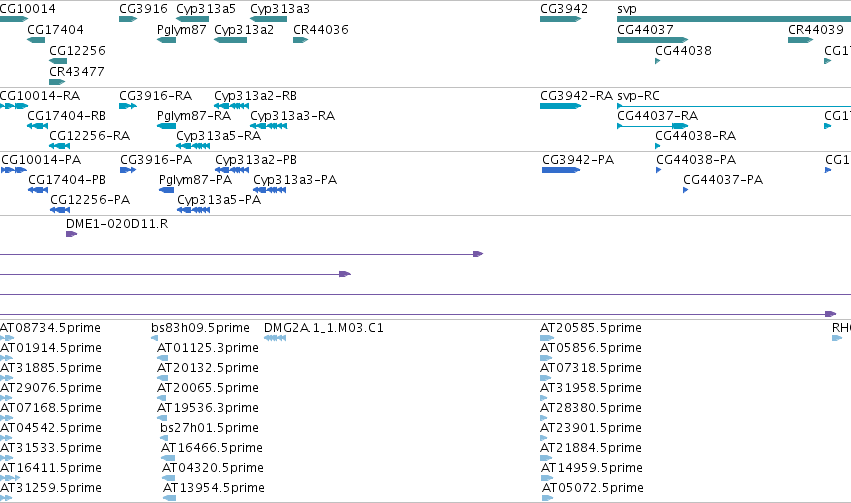Screen dimensions: 851x503
Task: Pick the Cyp313a3 gene label
Action: coord(280,9)
